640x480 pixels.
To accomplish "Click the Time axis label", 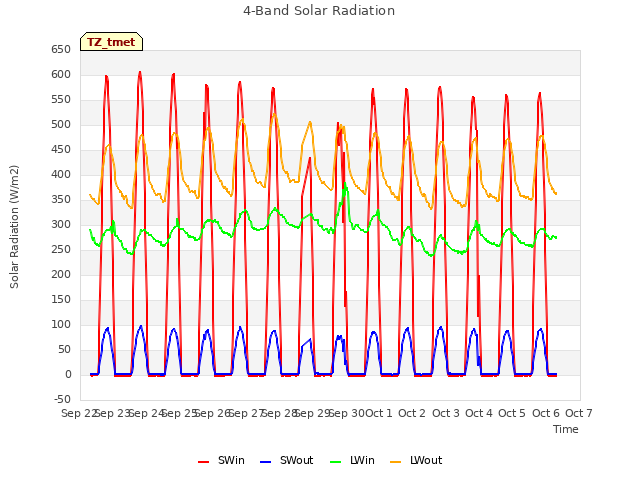I will point(566,429).
